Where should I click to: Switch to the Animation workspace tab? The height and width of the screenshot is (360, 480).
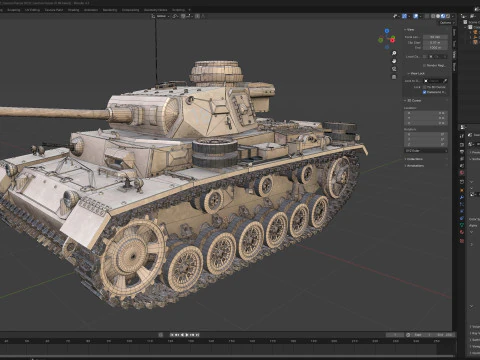coord(91,10)
